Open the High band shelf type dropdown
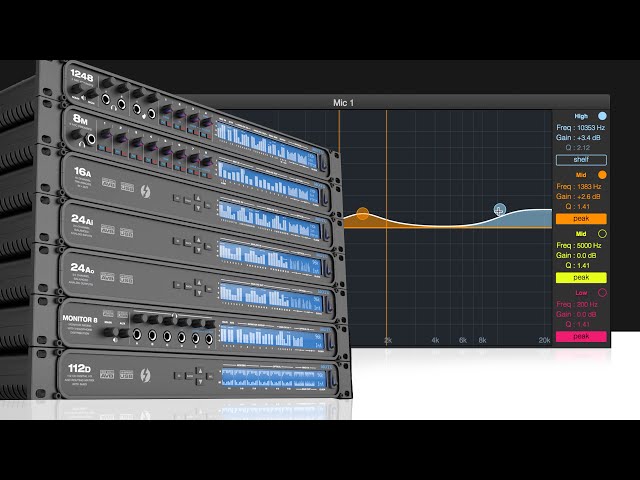This screenshot has width=640, height=480. [x=581, y=159]
